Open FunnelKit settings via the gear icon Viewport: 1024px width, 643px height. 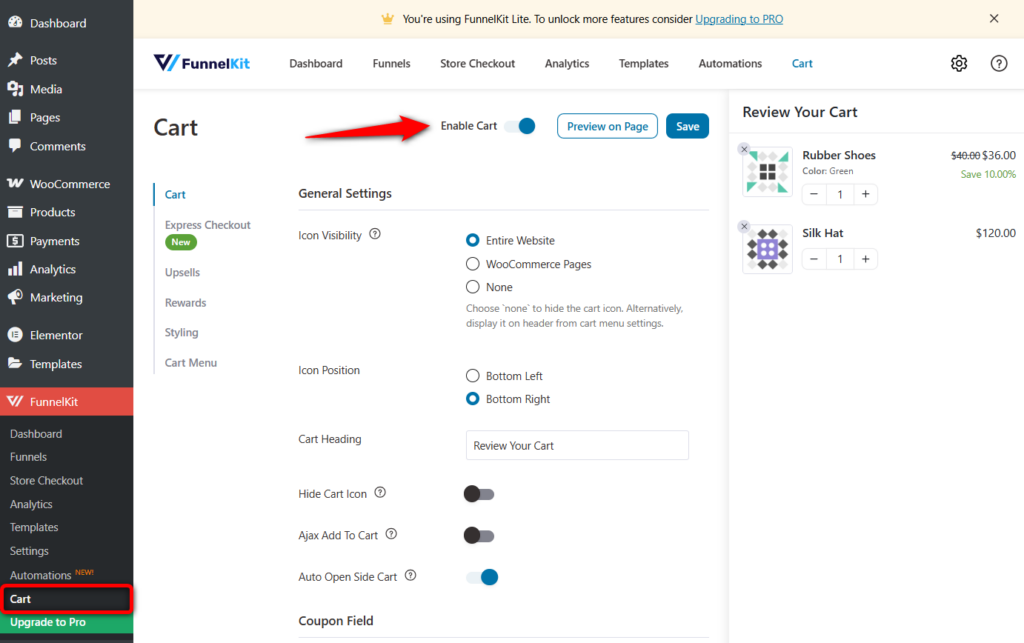[959, 62]
